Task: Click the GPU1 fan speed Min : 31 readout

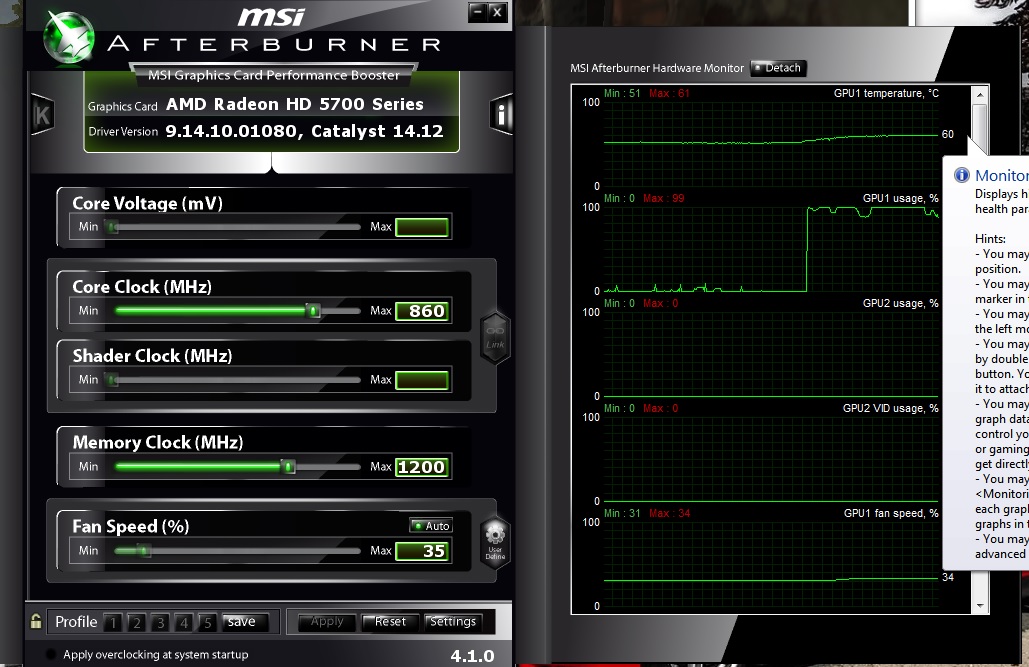Action: (x=622, y=513)
